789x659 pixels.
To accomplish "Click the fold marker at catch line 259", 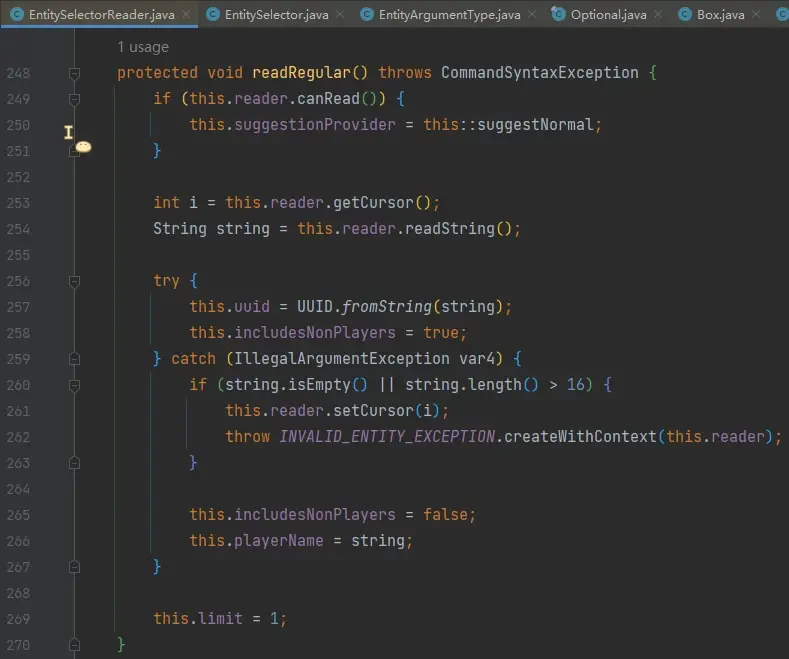I will pos(74,359).
